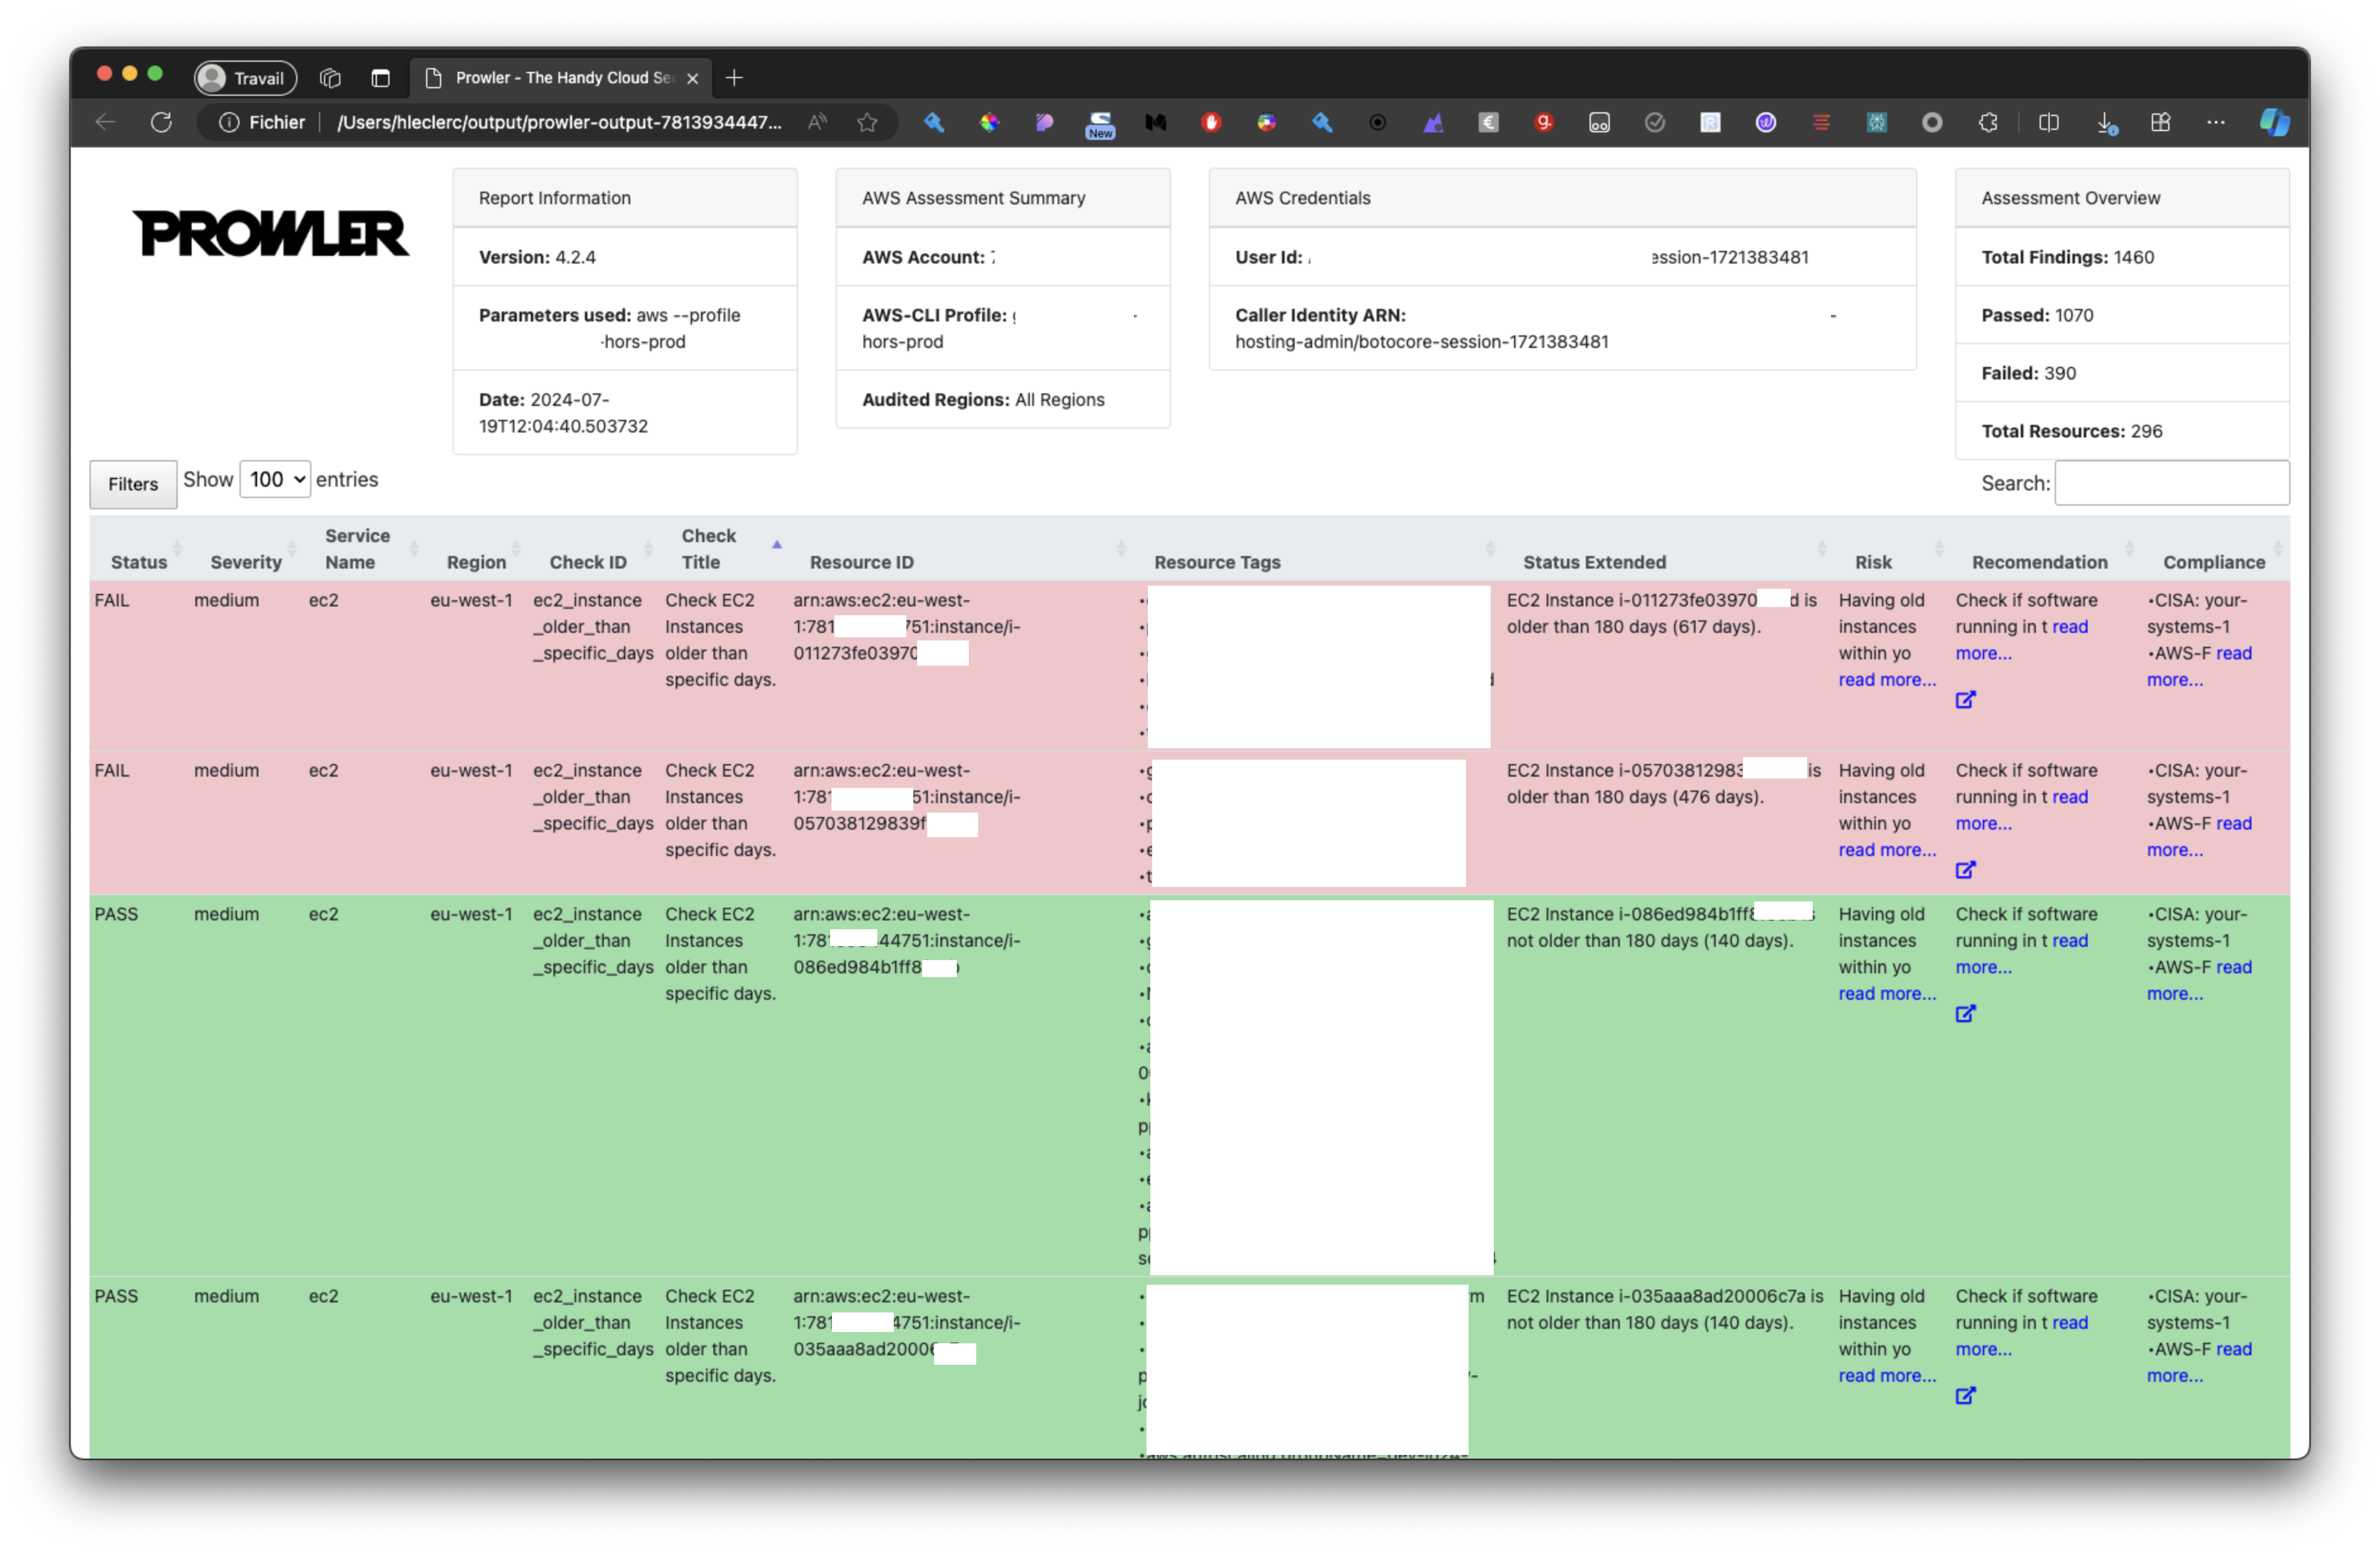
Task: Toggle split screen view icon
Action: pyautogui.click(x=2048, y=122)
